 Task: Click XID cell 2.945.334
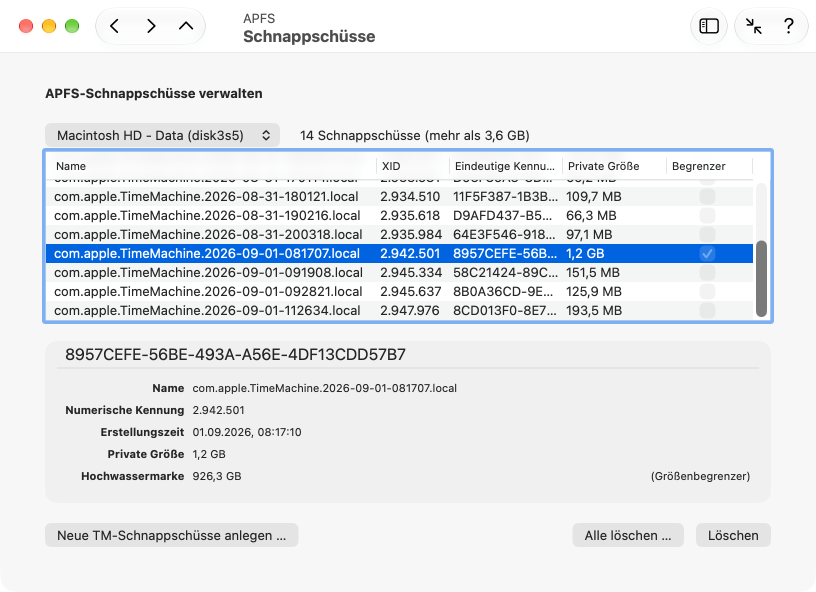pyautogui.click(x=411, y=273)
